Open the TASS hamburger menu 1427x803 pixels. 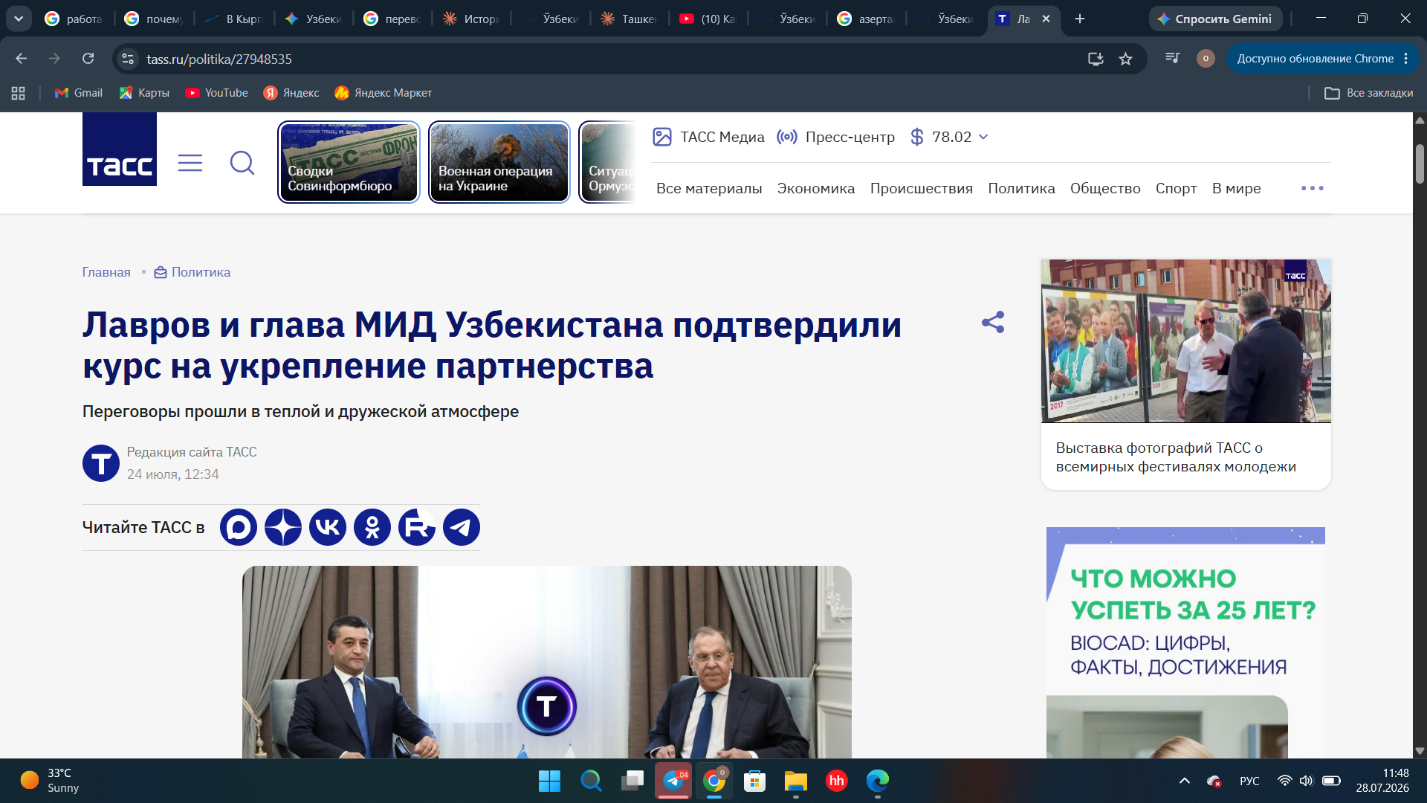(x=190, y=163)
